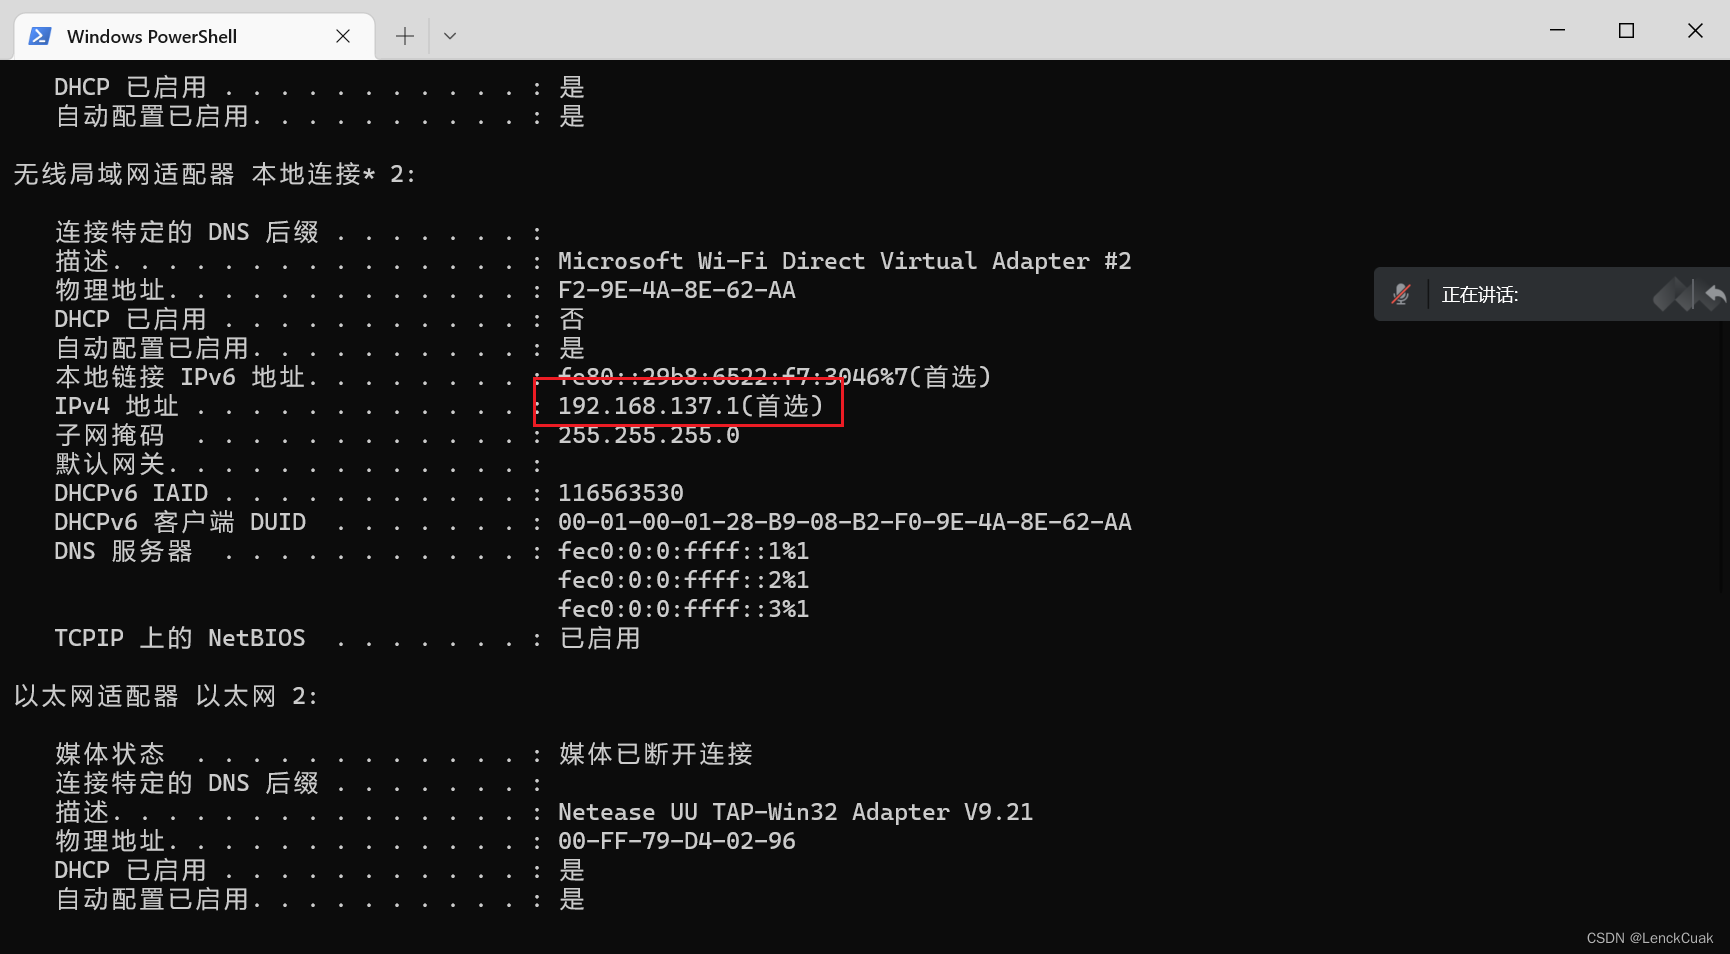Image resolution: width=1730 pixels, height=954 pixels.
Task: Click the PowerShell icon on the active tab
Action: pyautogui.click(x=39, y=35)
